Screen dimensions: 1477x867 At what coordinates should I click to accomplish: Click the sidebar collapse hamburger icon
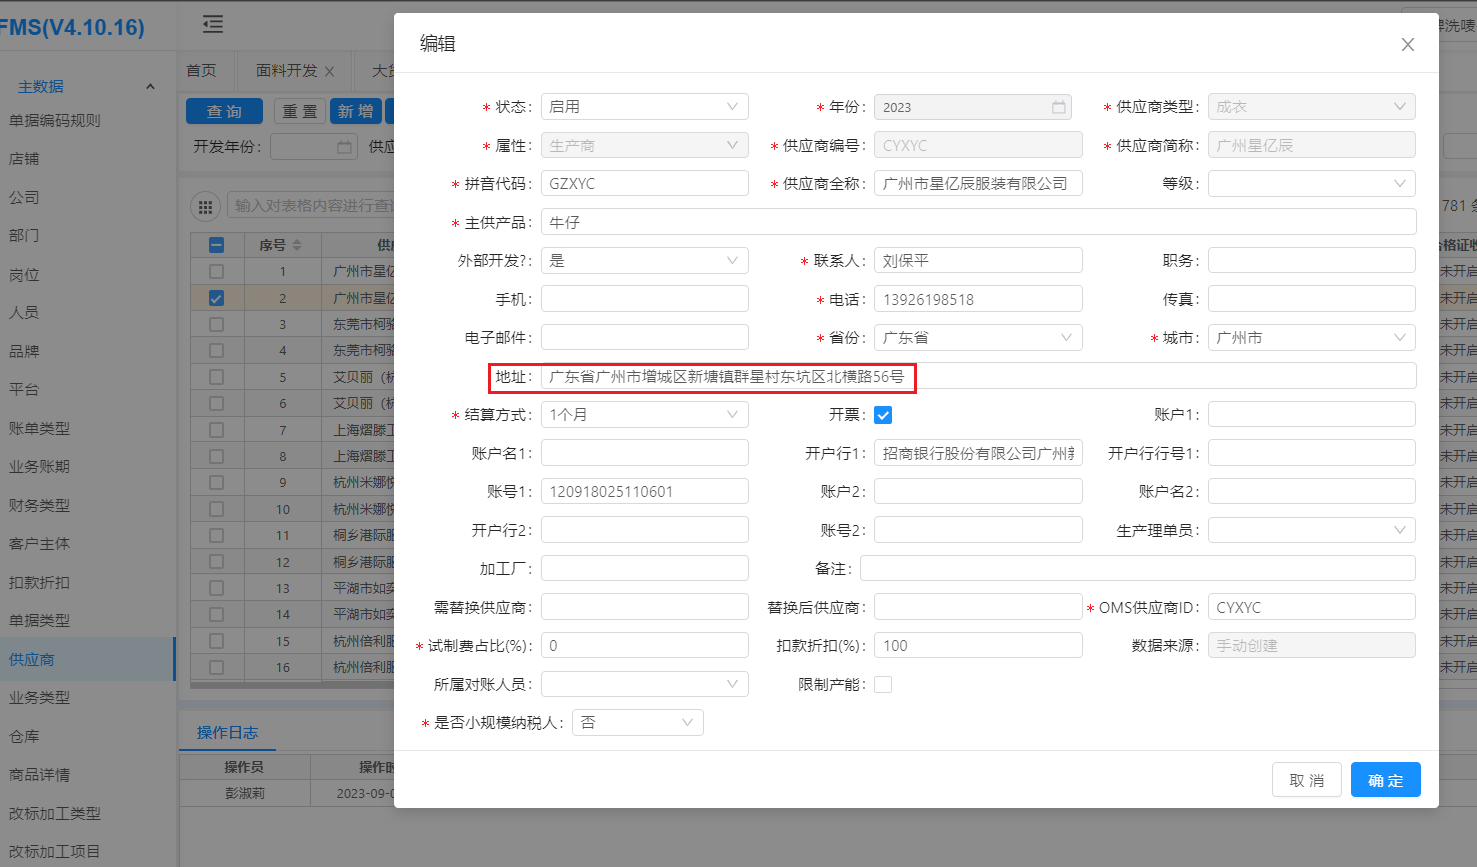click(x=213, y=24)
